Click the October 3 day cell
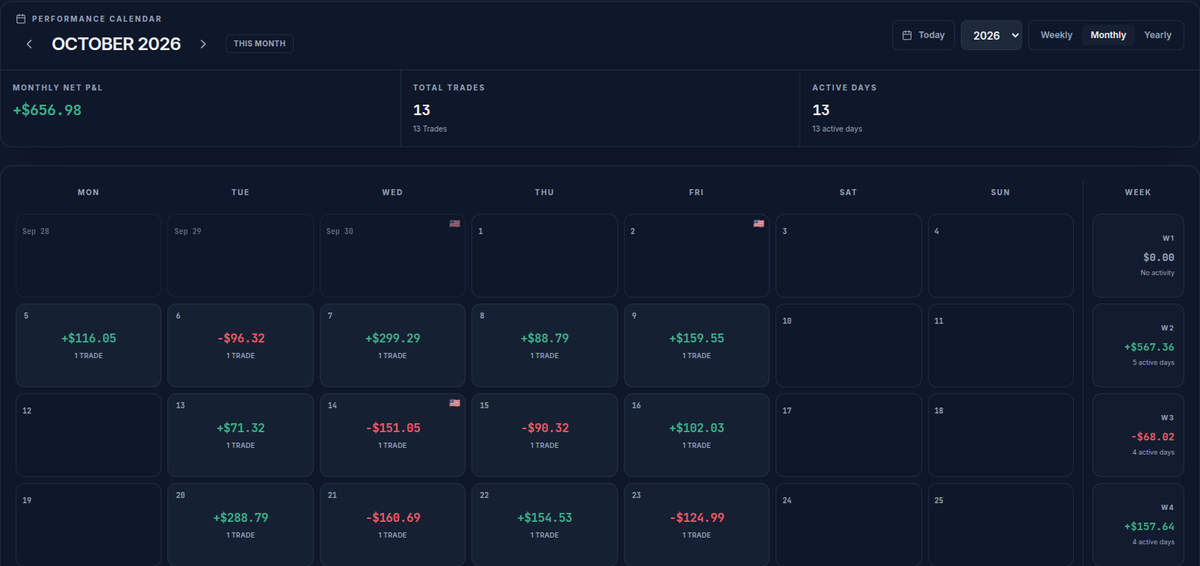The image size is (1200, 566). [849, 255]
